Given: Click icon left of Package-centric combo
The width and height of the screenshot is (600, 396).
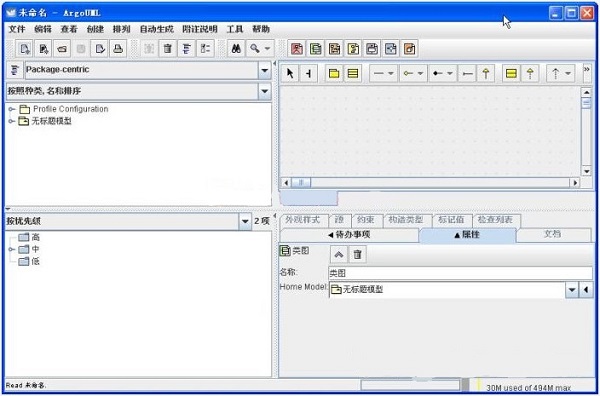Looking at the screenshot, I should click(x=15, y=70).
